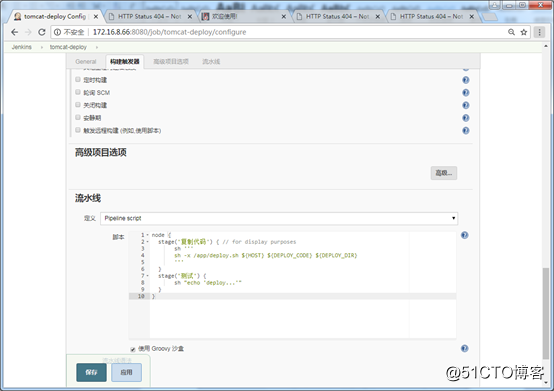Viewport: 554px width, 391px height.
Task: Open a new browser tab
Action: (490, 17)
